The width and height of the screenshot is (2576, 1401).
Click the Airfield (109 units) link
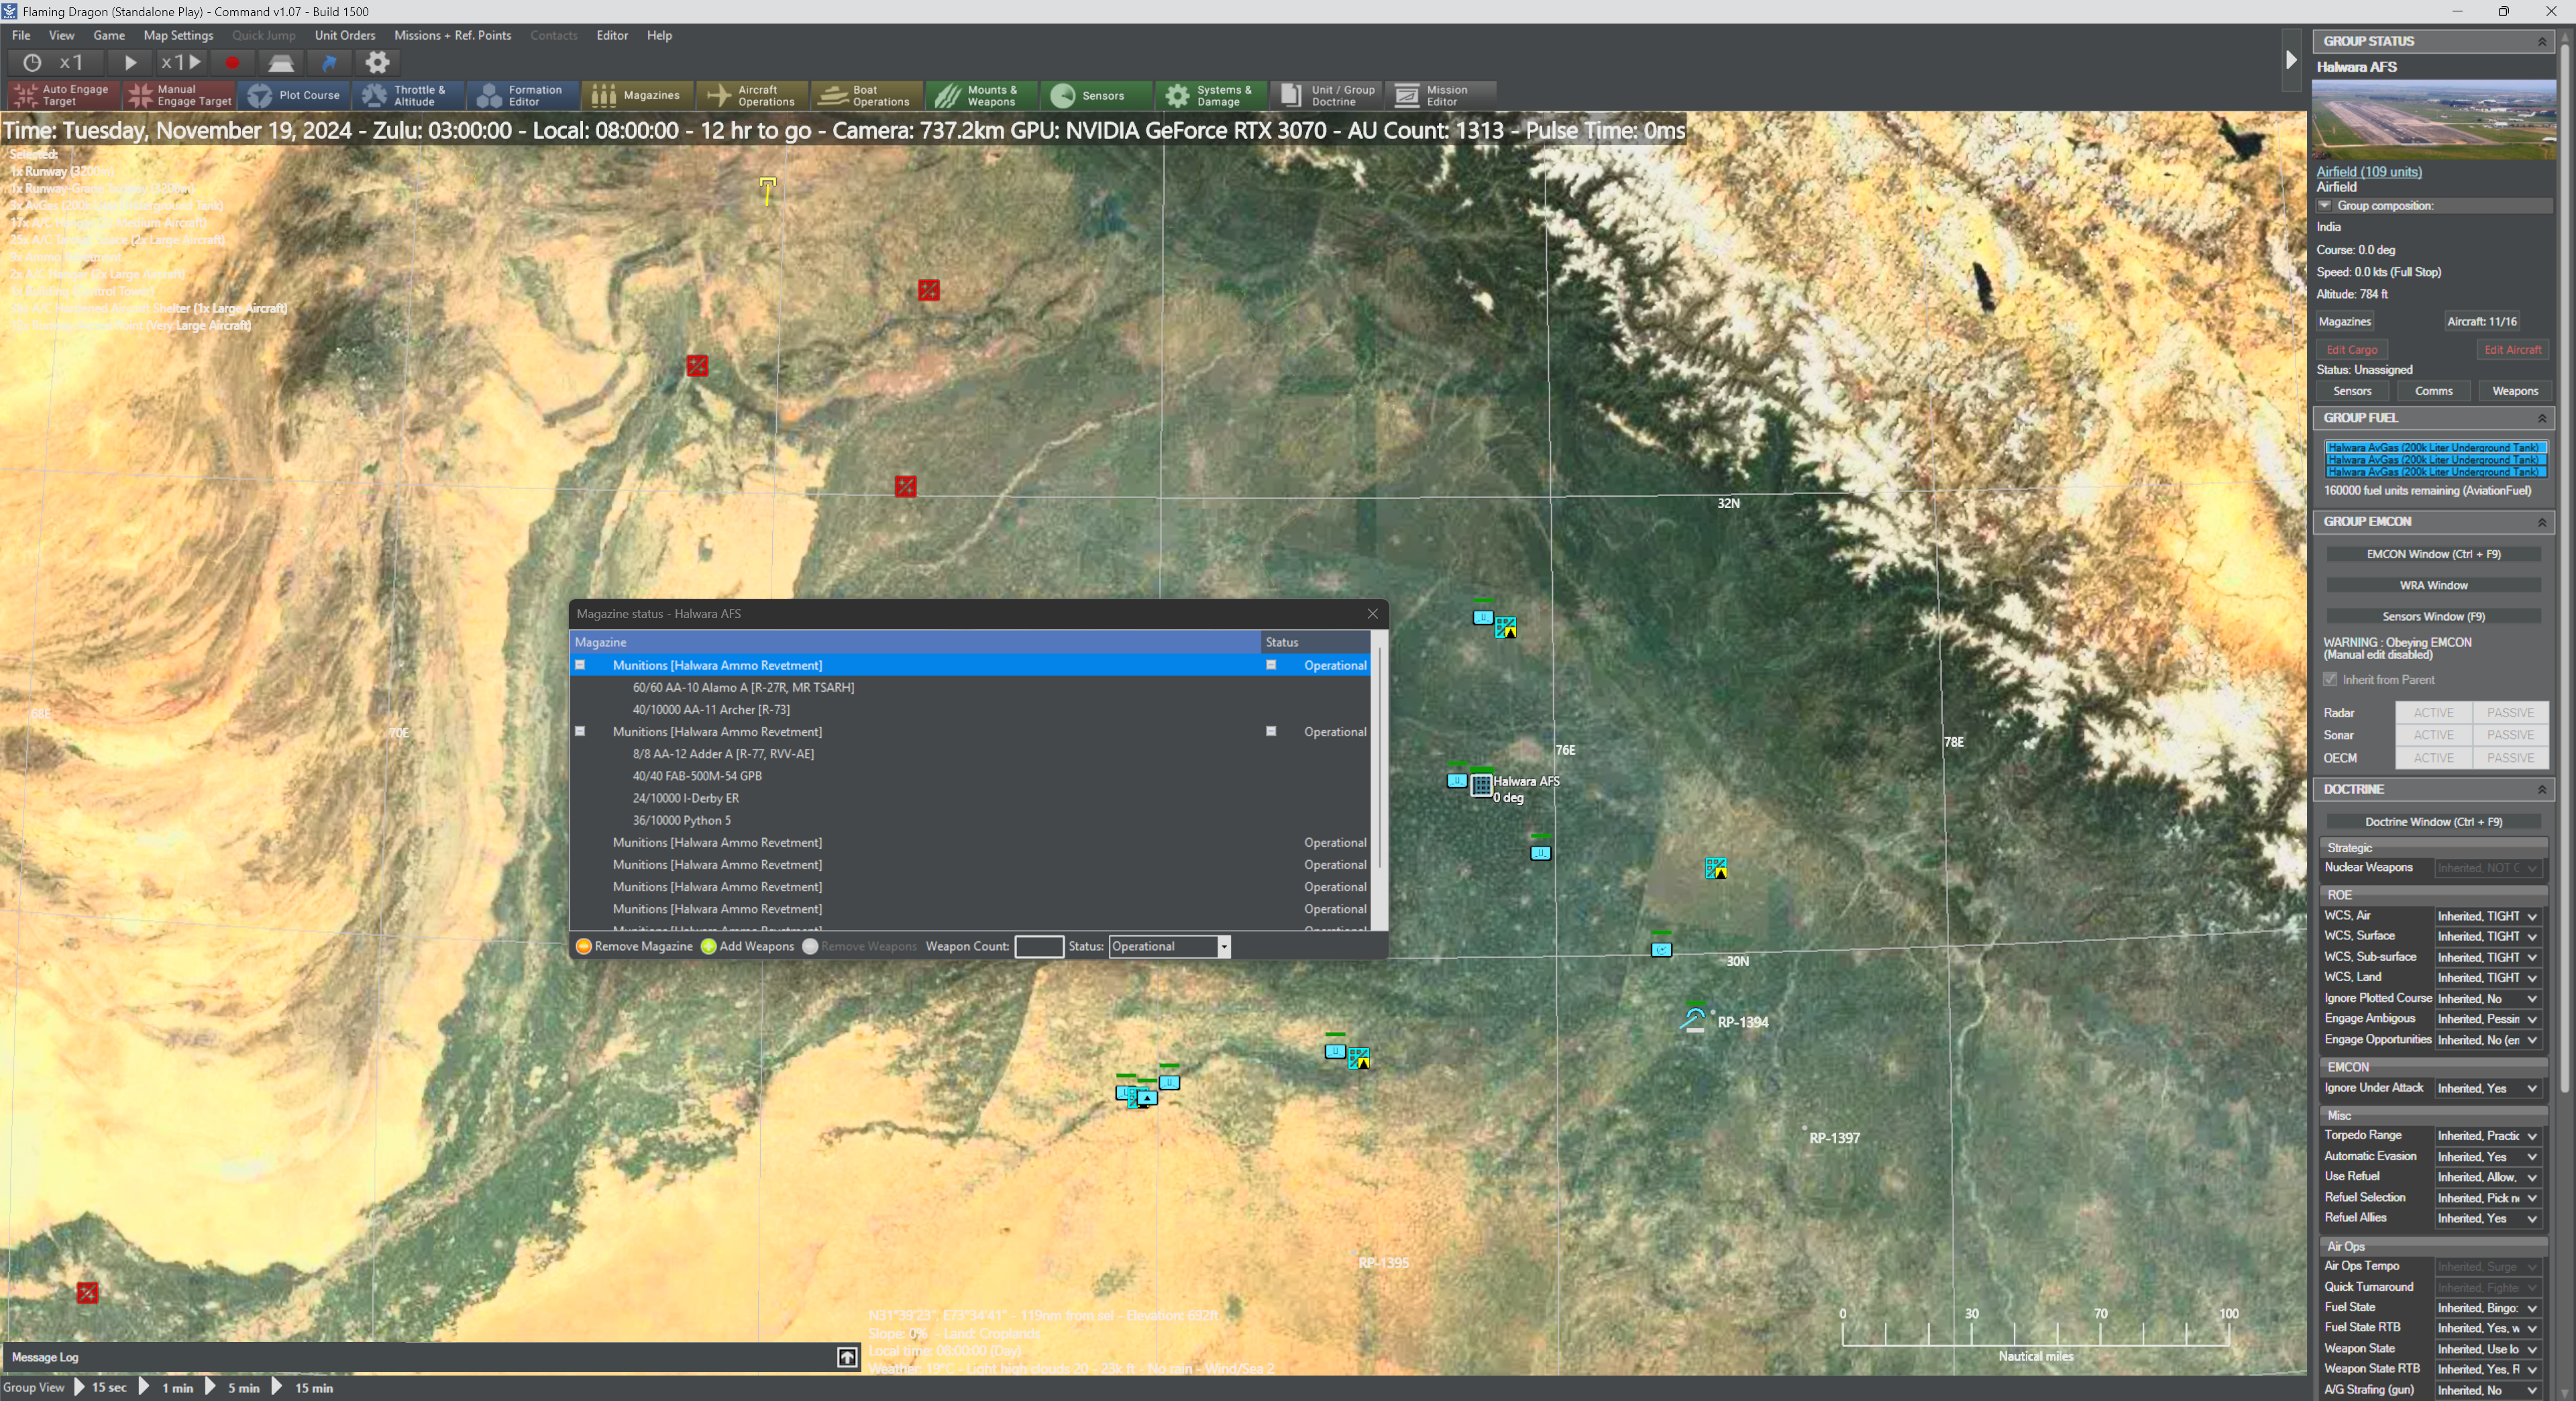coord(2369,171)
